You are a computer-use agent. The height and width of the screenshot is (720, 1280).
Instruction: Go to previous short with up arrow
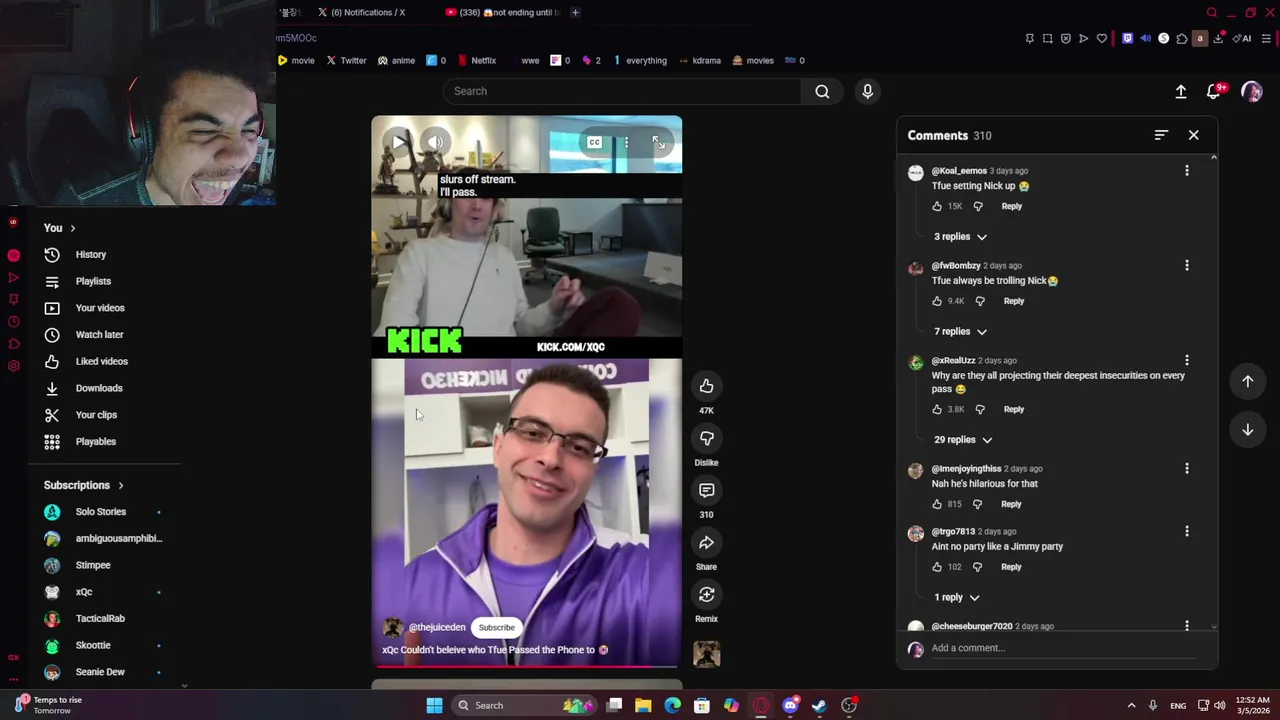[x=1247, y=381]
